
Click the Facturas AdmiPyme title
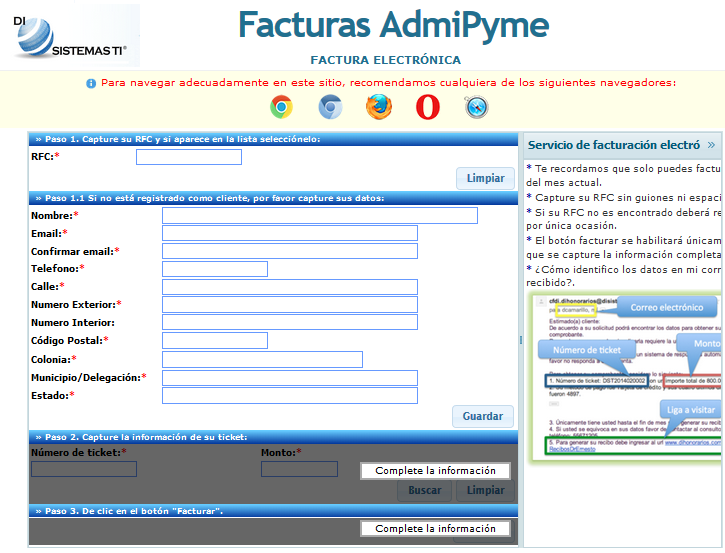click(x=394, y=25)
